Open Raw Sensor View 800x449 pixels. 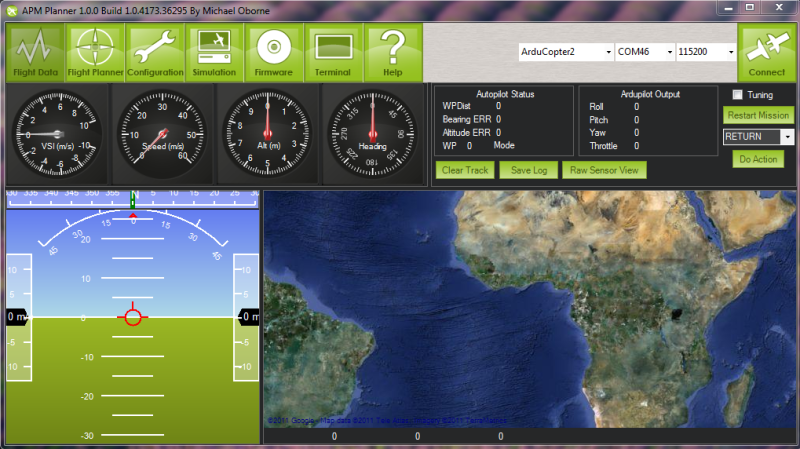[604, 170]
